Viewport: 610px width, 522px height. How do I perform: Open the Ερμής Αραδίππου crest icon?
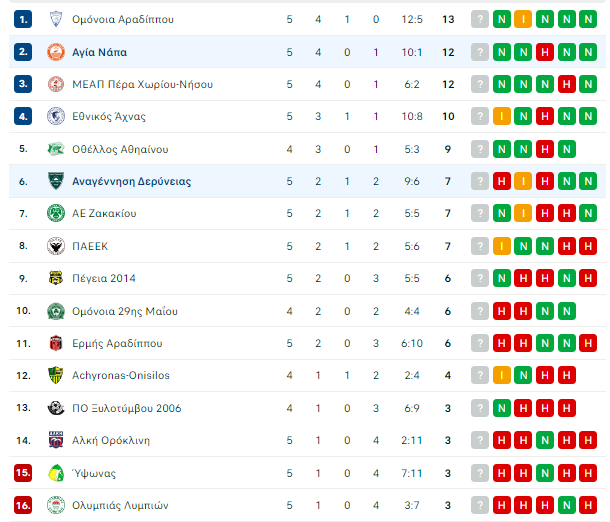(x=55, y=343)
